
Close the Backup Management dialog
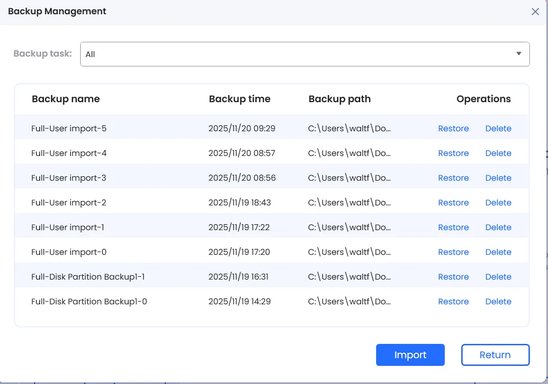(x=535, y=12)
